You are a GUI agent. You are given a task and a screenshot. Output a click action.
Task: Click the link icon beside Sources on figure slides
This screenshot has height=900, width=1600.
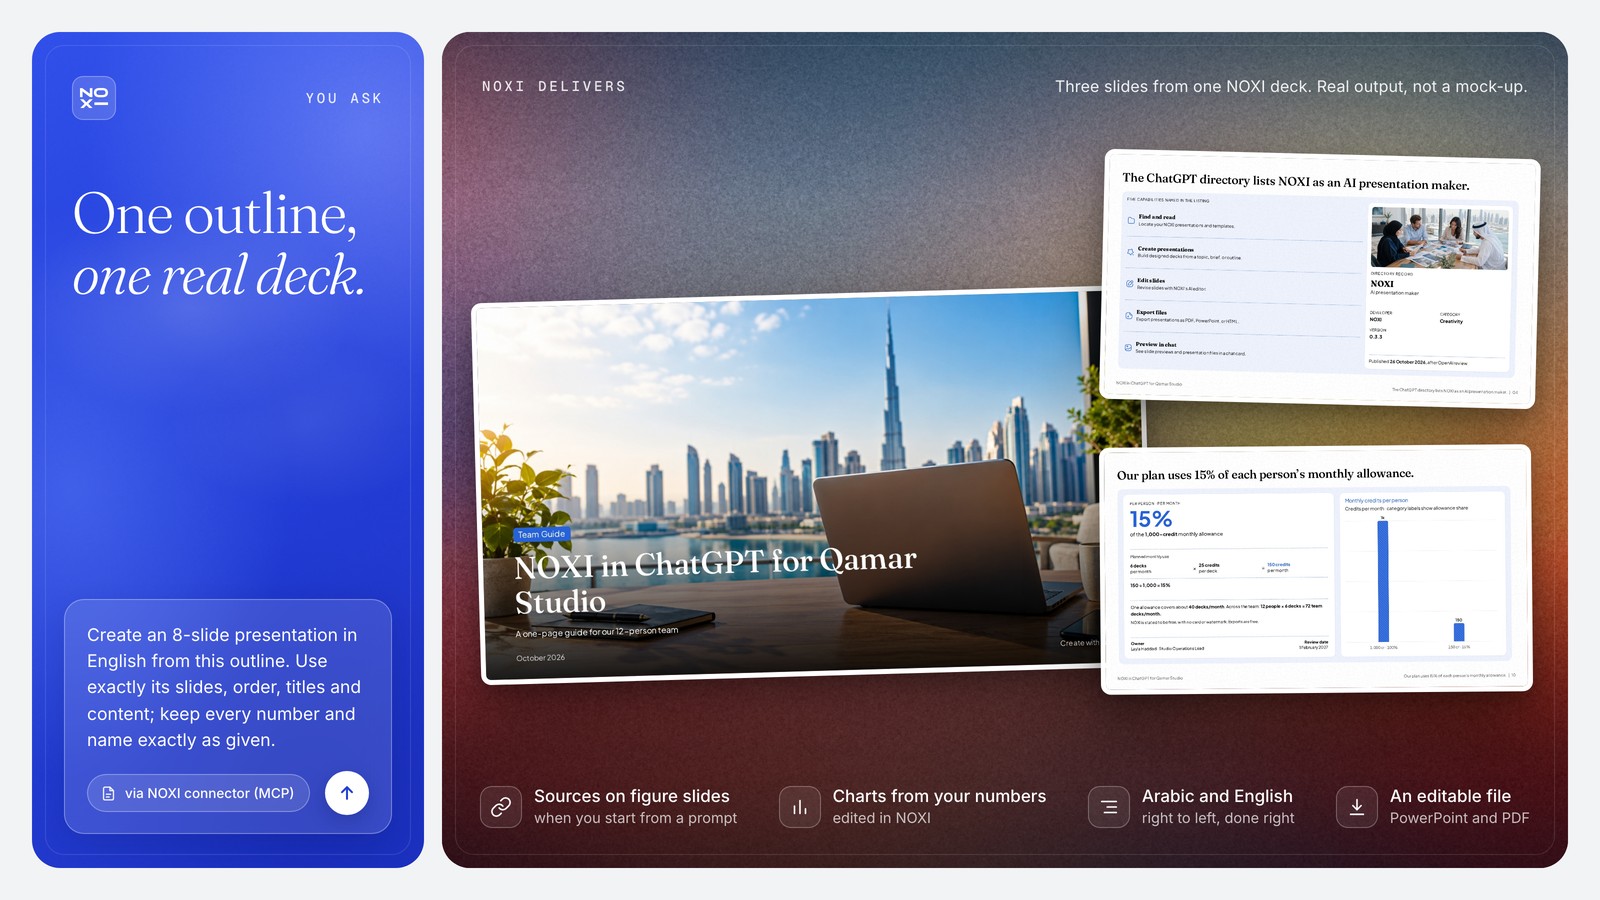(x=501, y=807)
